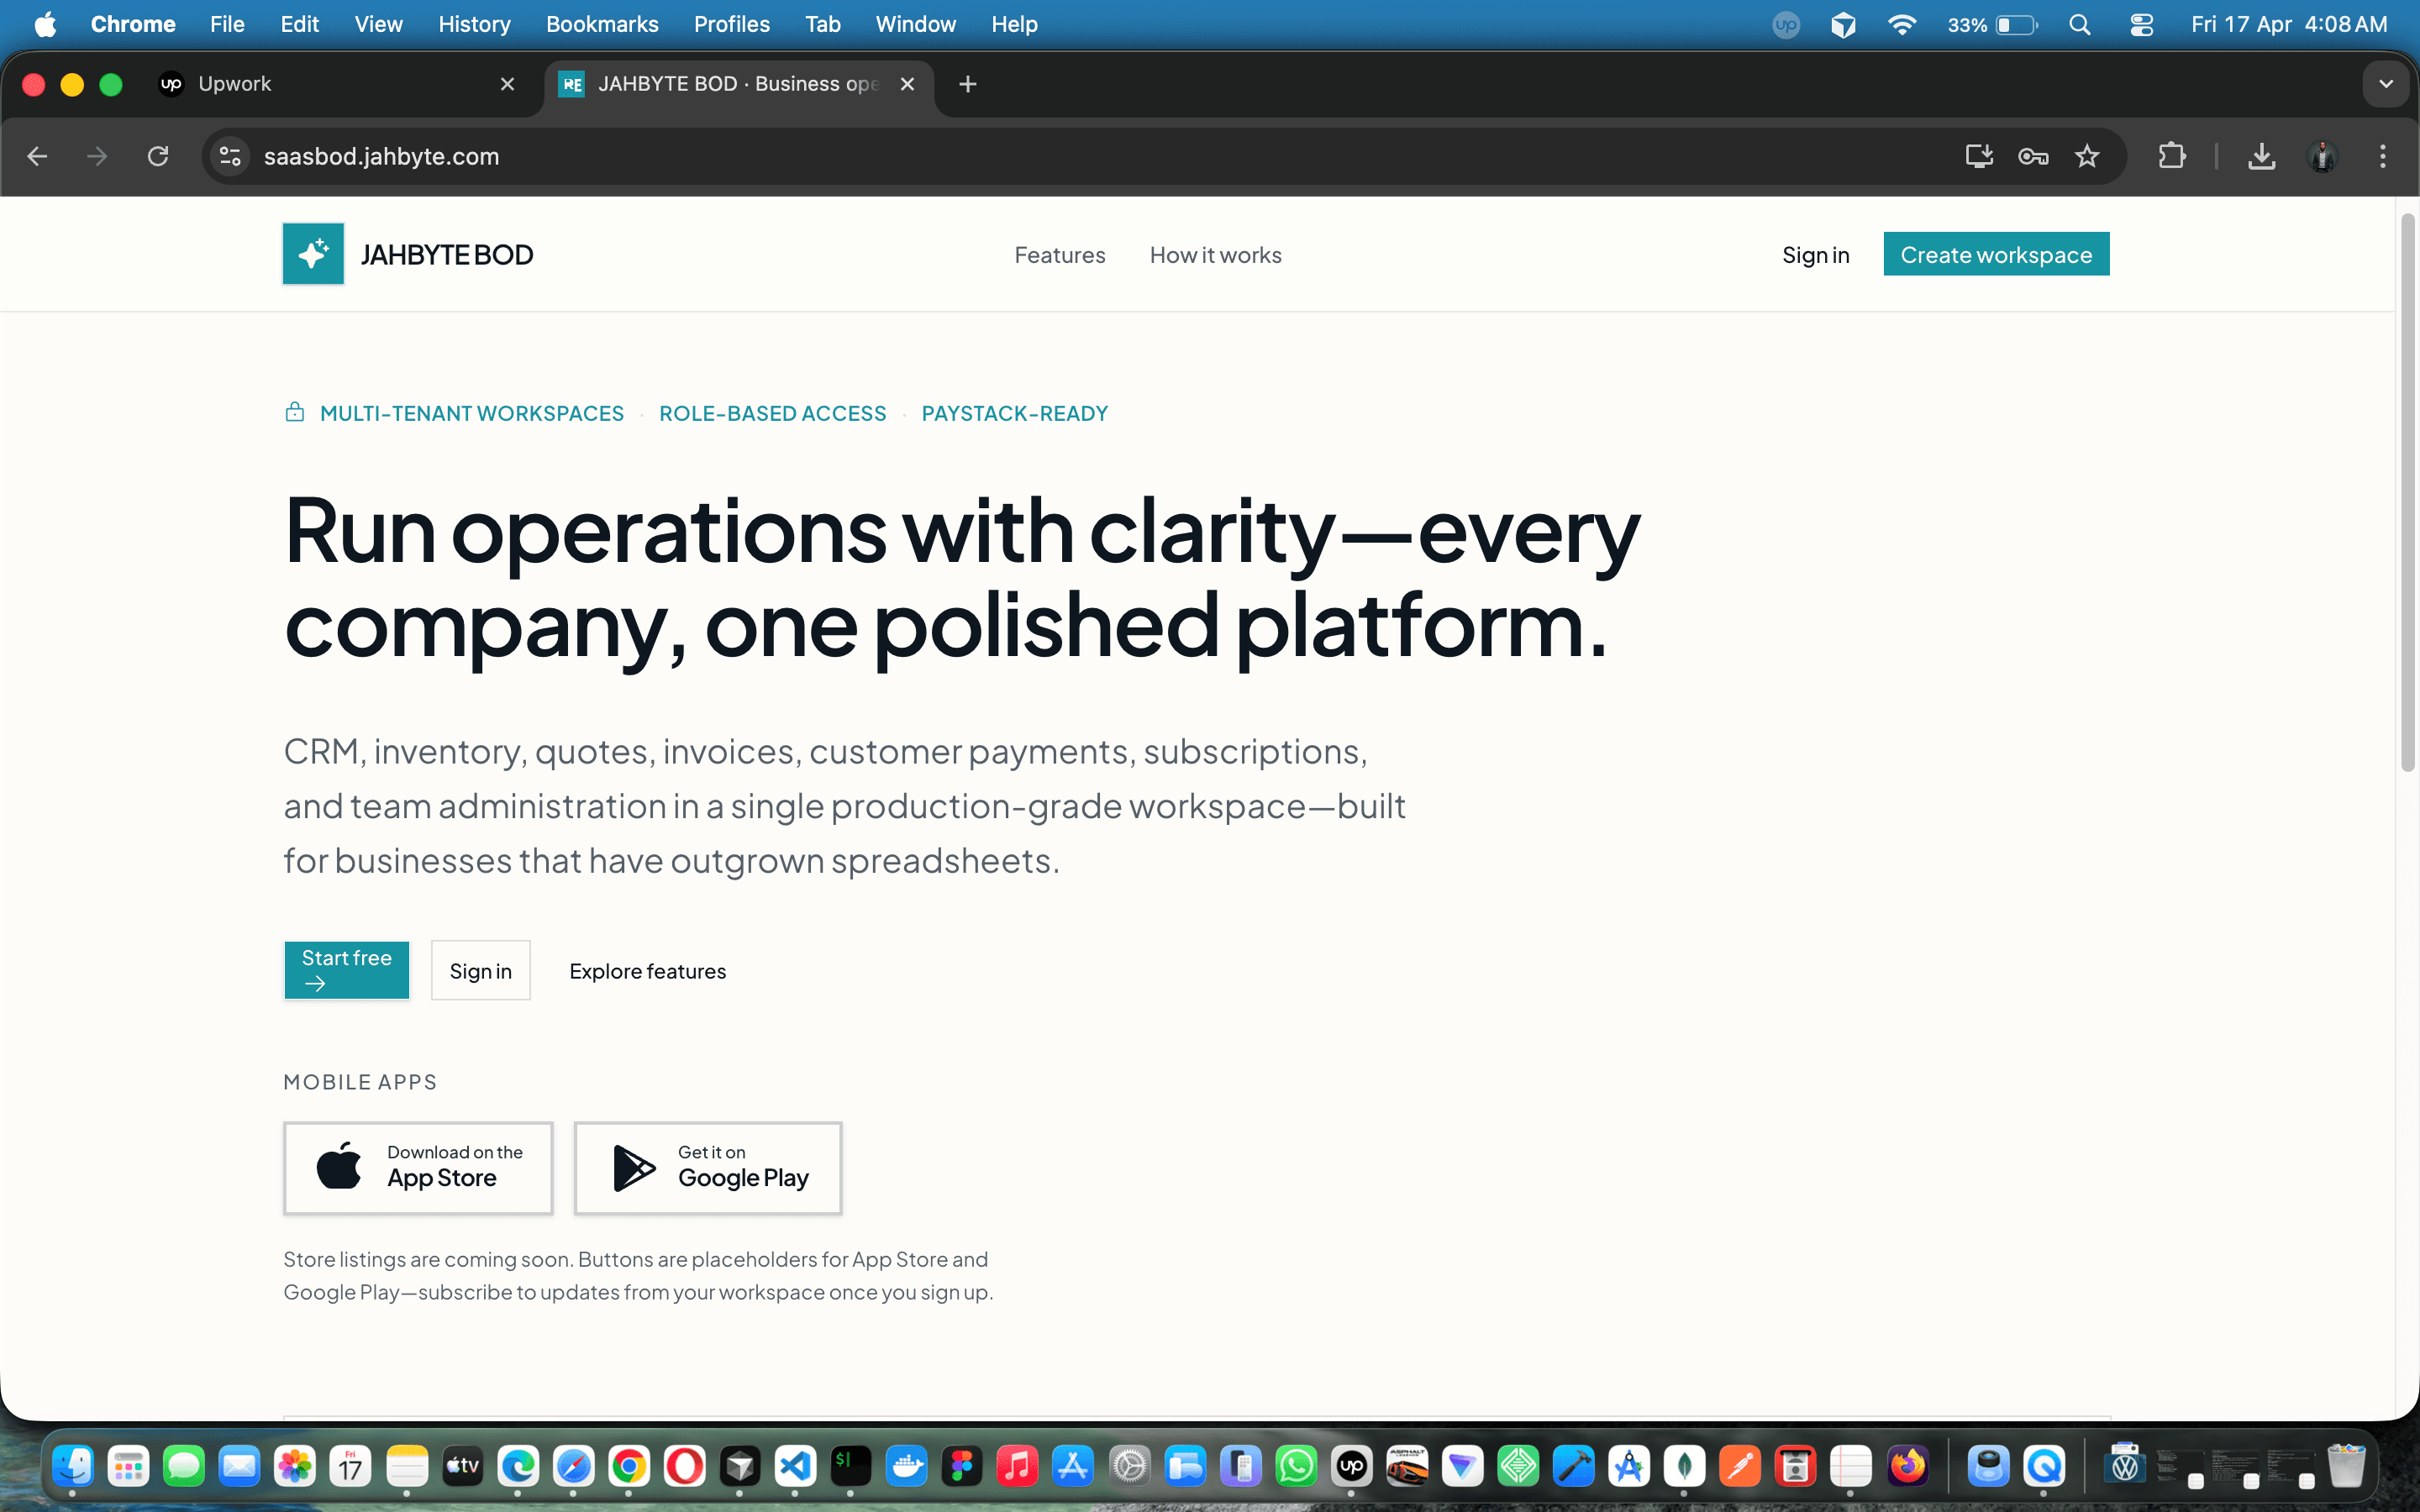This screenshot has height=1512, width=2420.
Task: Open site settings via the tune icon
Action: [229, 156]
